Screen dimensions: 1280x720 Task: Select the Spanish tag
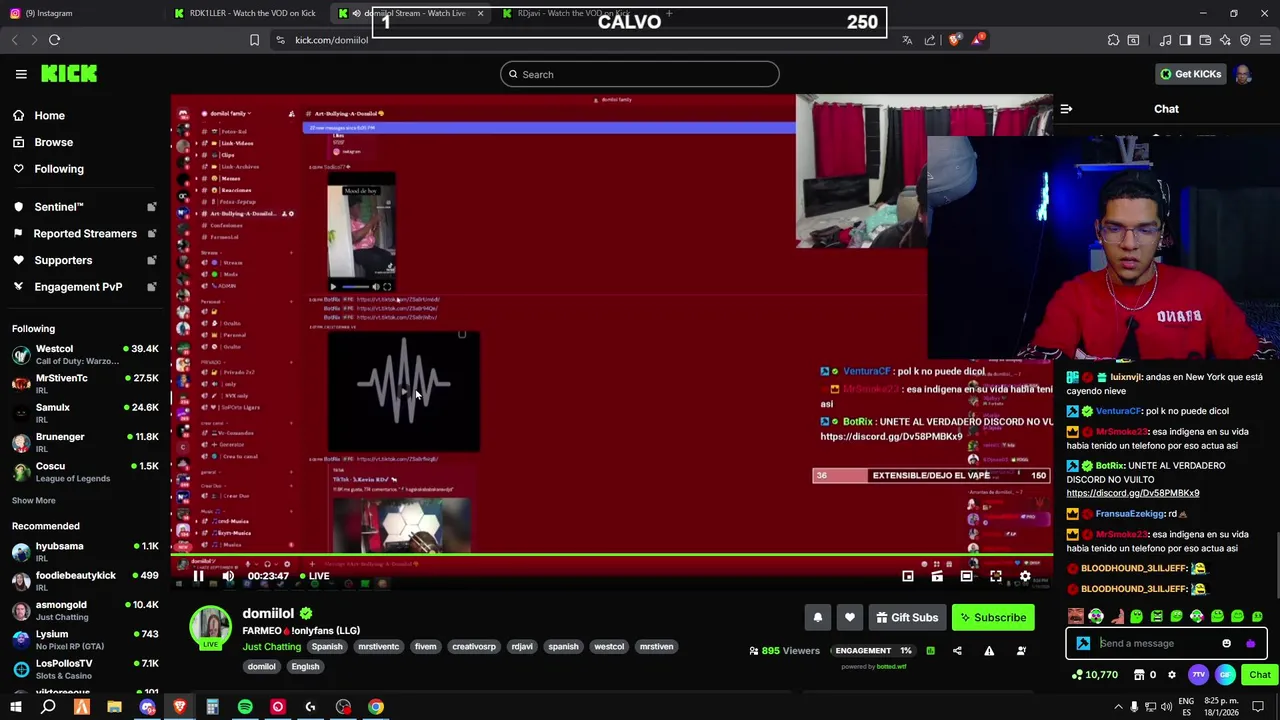coord(327,647)
